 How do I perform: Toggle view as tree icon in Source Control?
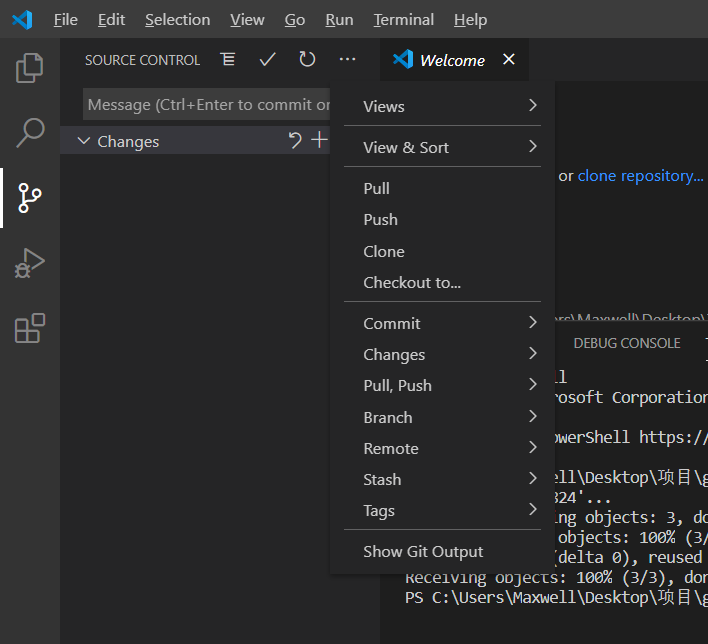pos(228,60)
